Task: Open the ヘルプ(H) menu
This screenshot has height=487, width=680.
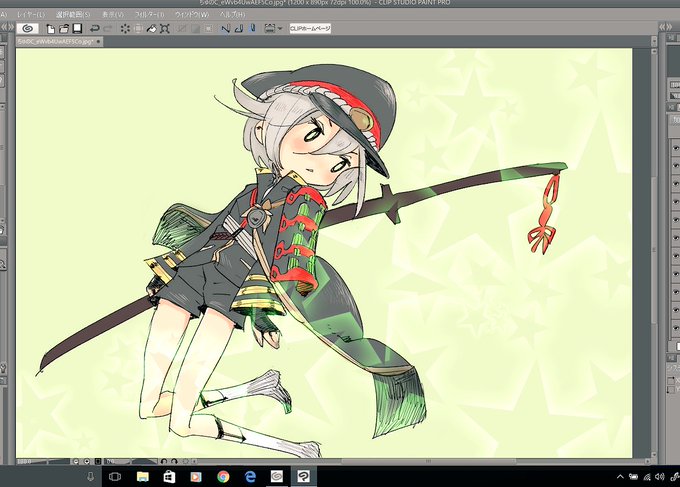Action: [x=232, y=15]
